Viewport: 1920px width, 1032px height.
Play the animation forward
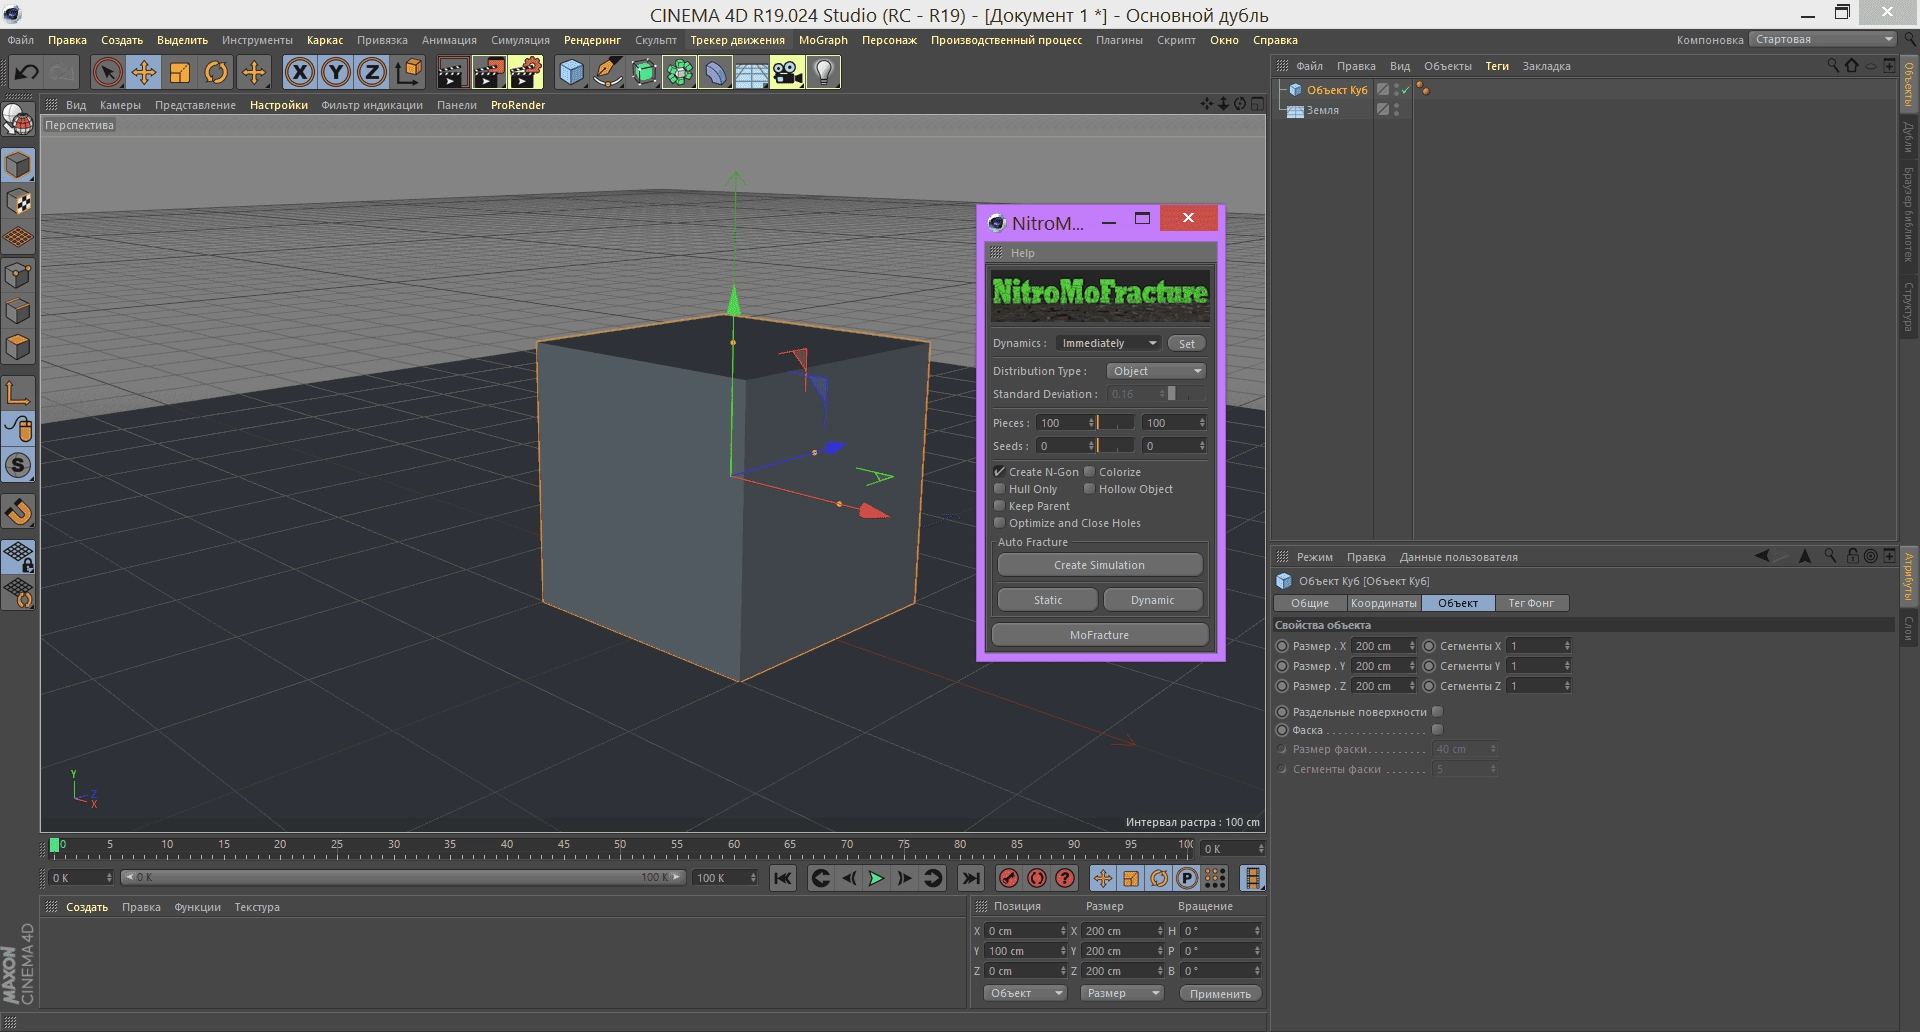point(876,878)
